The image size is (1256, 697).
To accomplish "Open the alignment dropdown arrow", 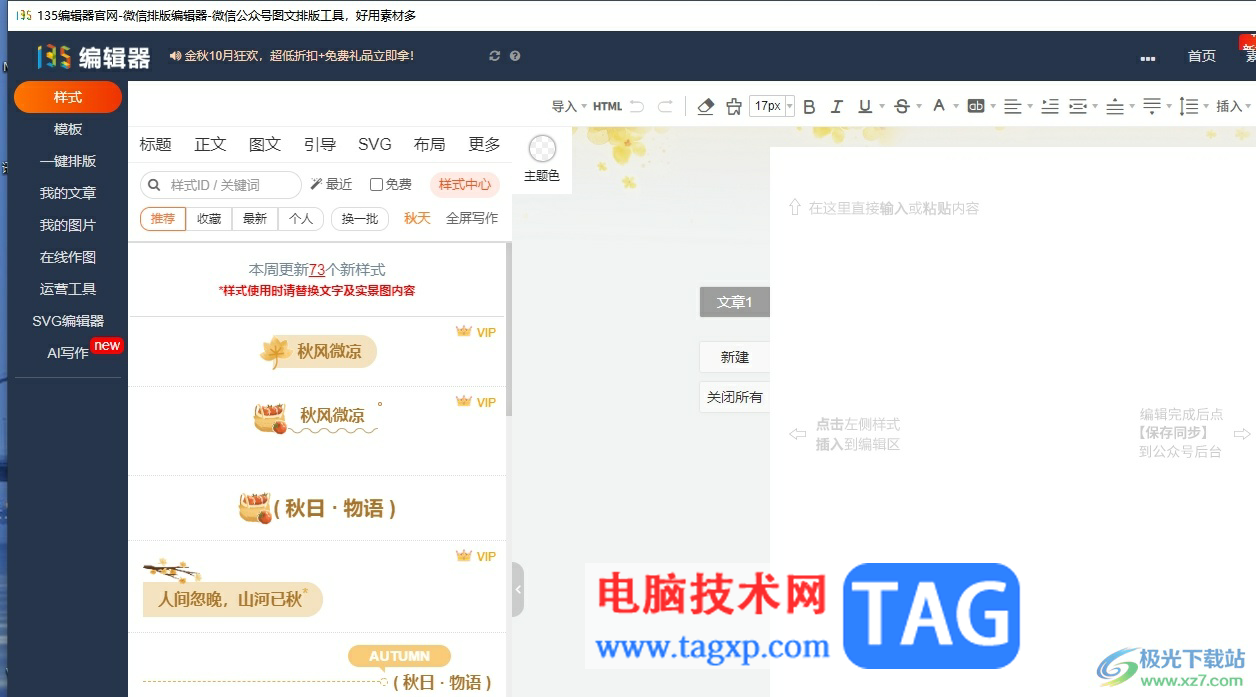I will click(x=1031, y=106).
